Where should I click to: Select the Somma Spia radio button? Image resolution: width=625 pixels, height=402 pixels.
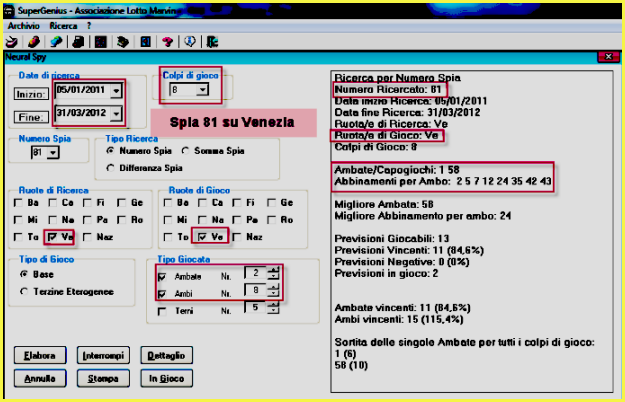click(185, 151)
